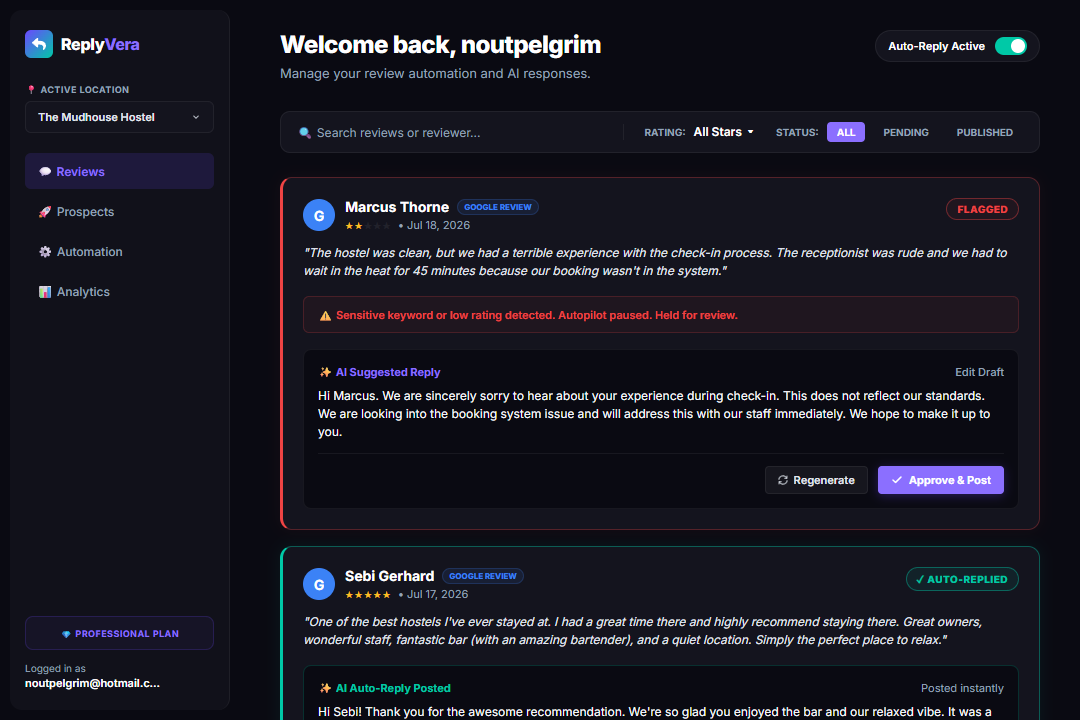Click the ReplyVera logo icon
1080x720 pixels.
click(39, 44)
